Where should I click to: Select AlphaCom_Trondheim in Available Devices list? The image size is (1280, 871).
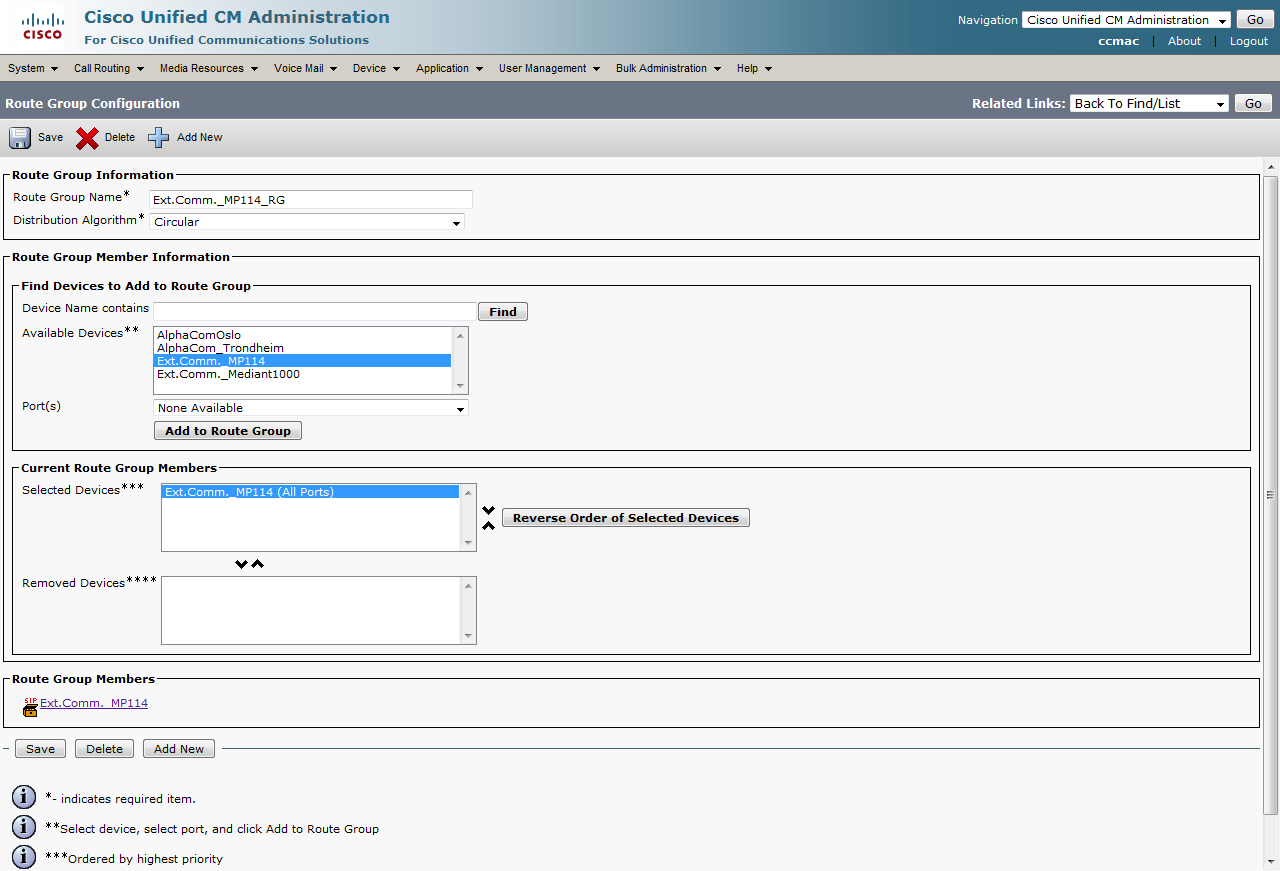pos(220,348)
